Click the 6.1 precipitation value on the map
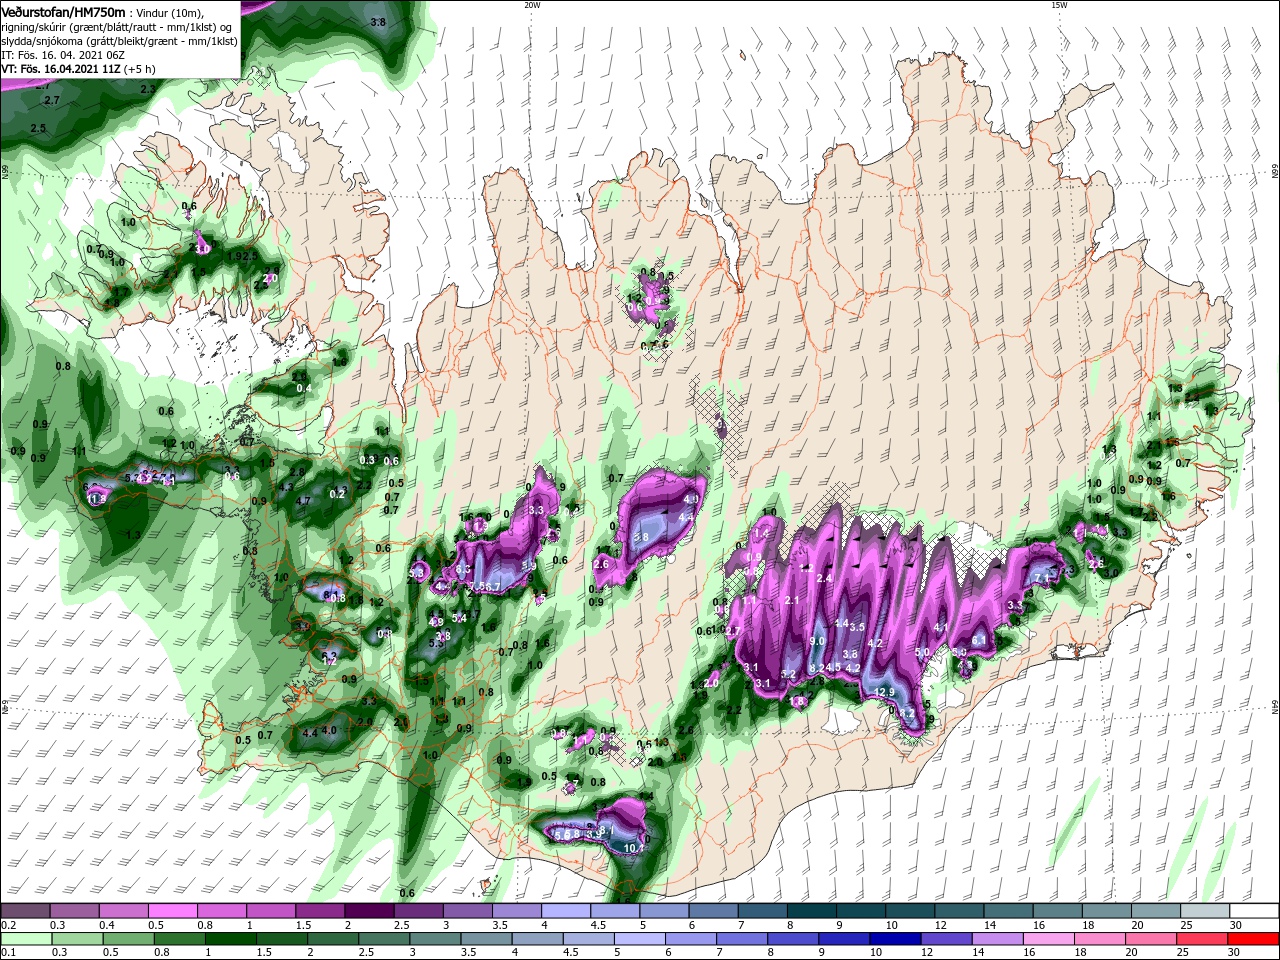Image resolution: width=1280 pixels, height=960 pixels. [980, 640]
